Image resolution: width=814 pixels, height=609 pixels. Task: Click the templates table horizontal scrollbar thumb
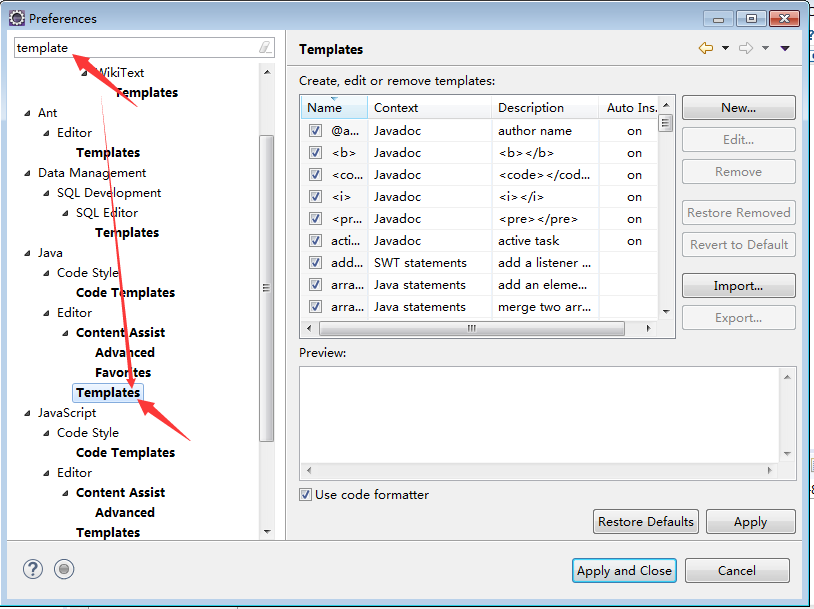click(x=471, y=328)
